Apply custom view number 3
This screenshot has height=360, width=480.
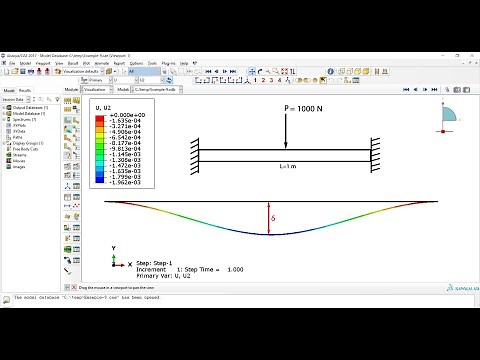click(x=271, y=80)
